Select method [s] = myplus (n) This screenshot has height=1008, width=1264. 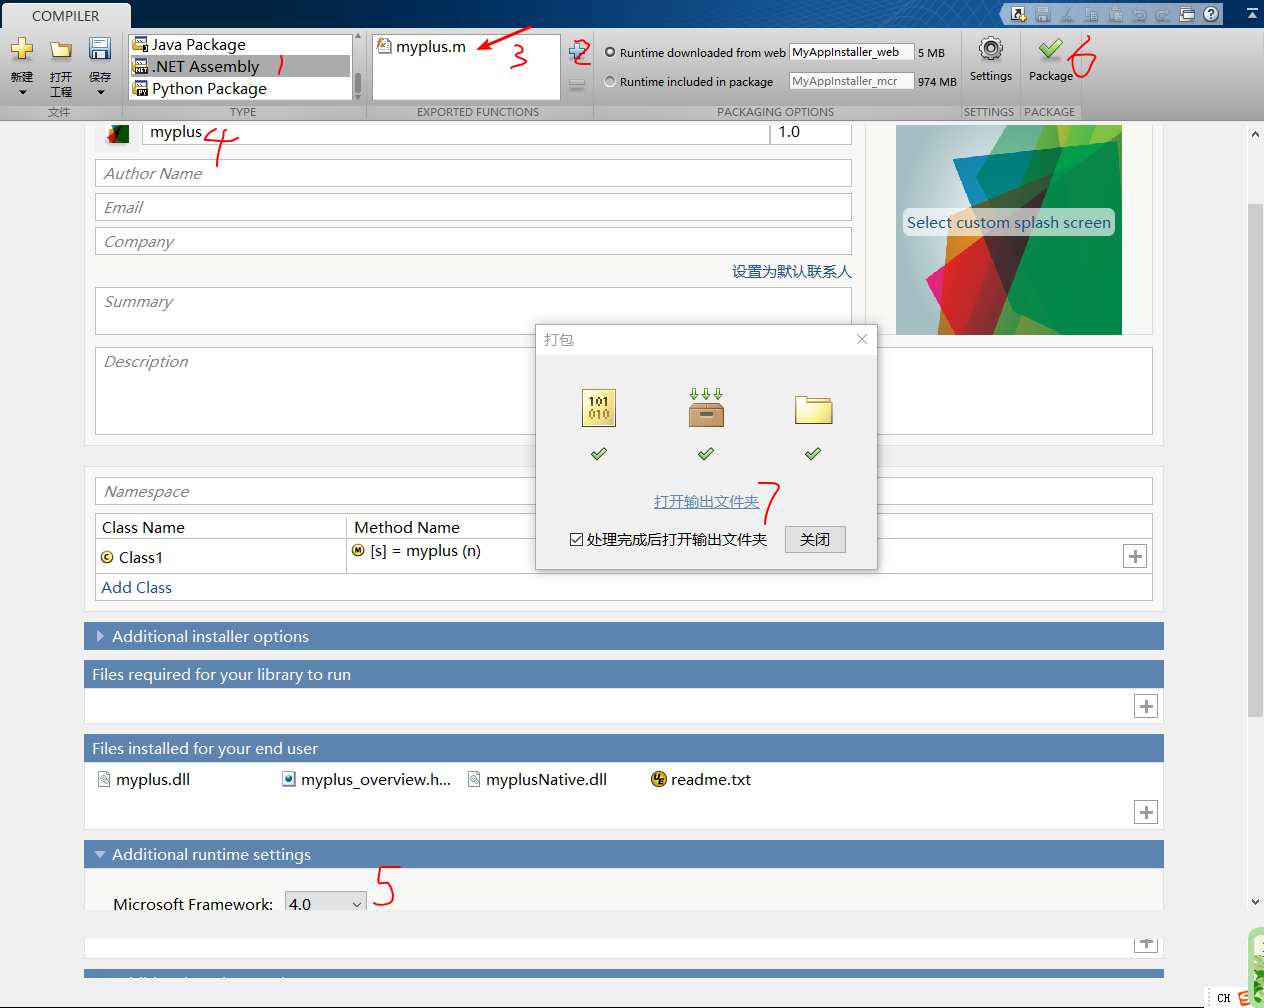(x=416, y=551)
